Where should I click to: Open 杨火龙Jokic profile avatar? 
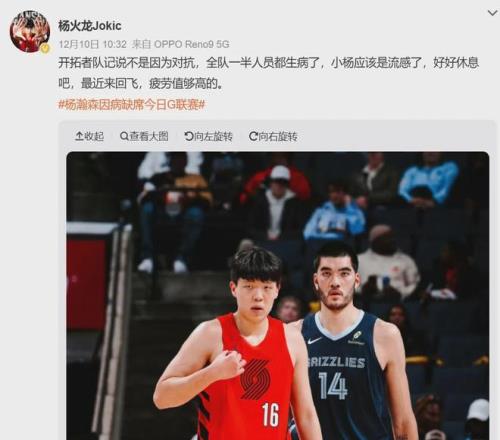click(x=30, y=31)
